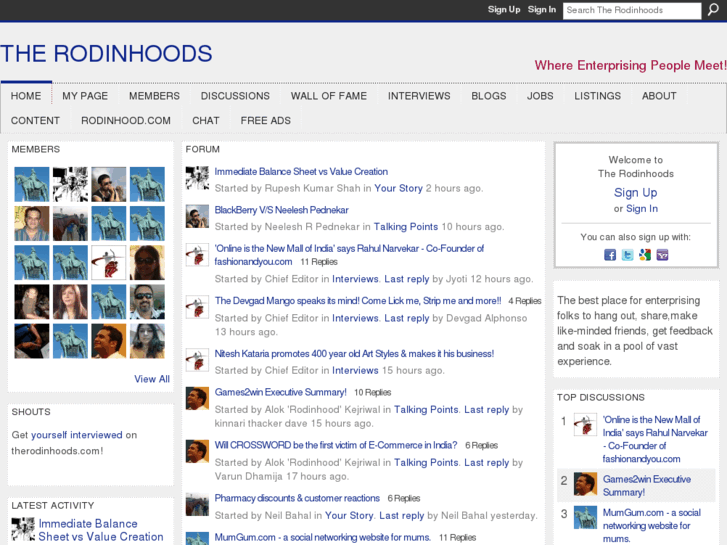
Task: Click avatar in Latest Activity section
Action: point(23,529)
